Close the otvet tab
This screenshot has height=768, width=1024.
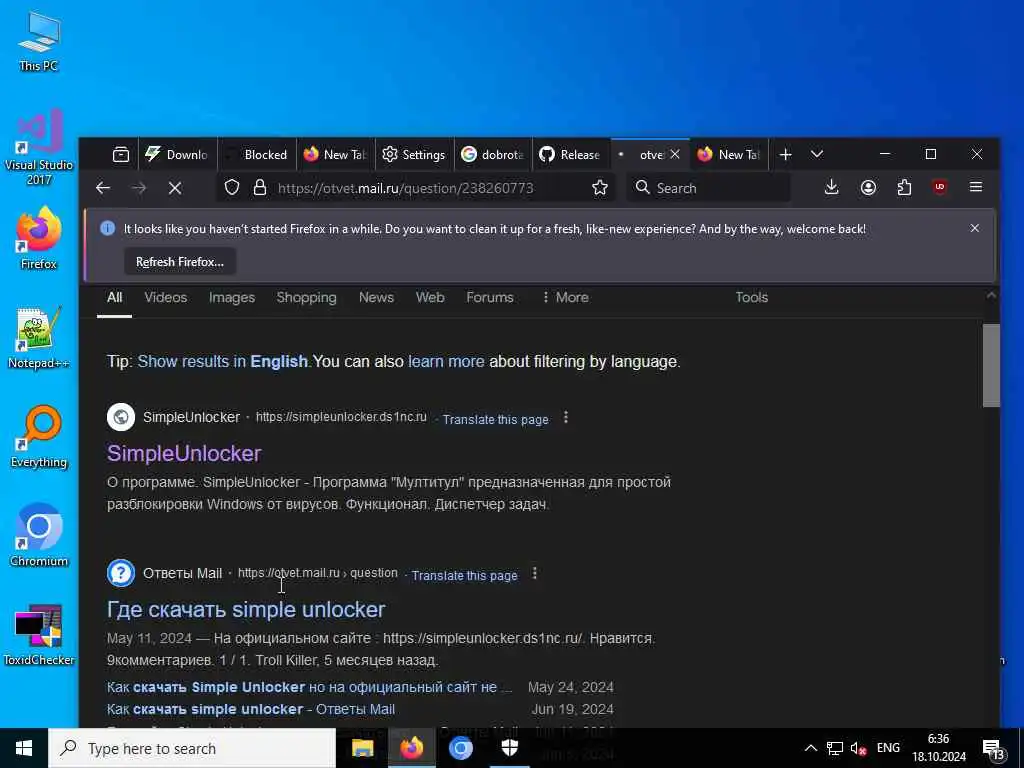tap(675, 154)
